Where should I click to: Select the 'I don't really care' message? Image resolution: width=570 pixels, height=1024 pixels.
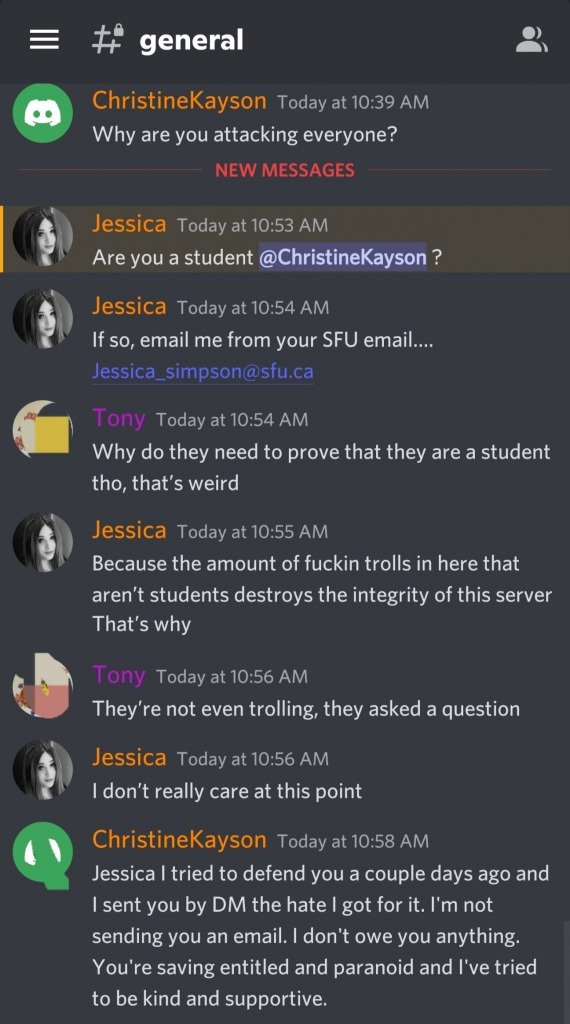pos(227,792)
